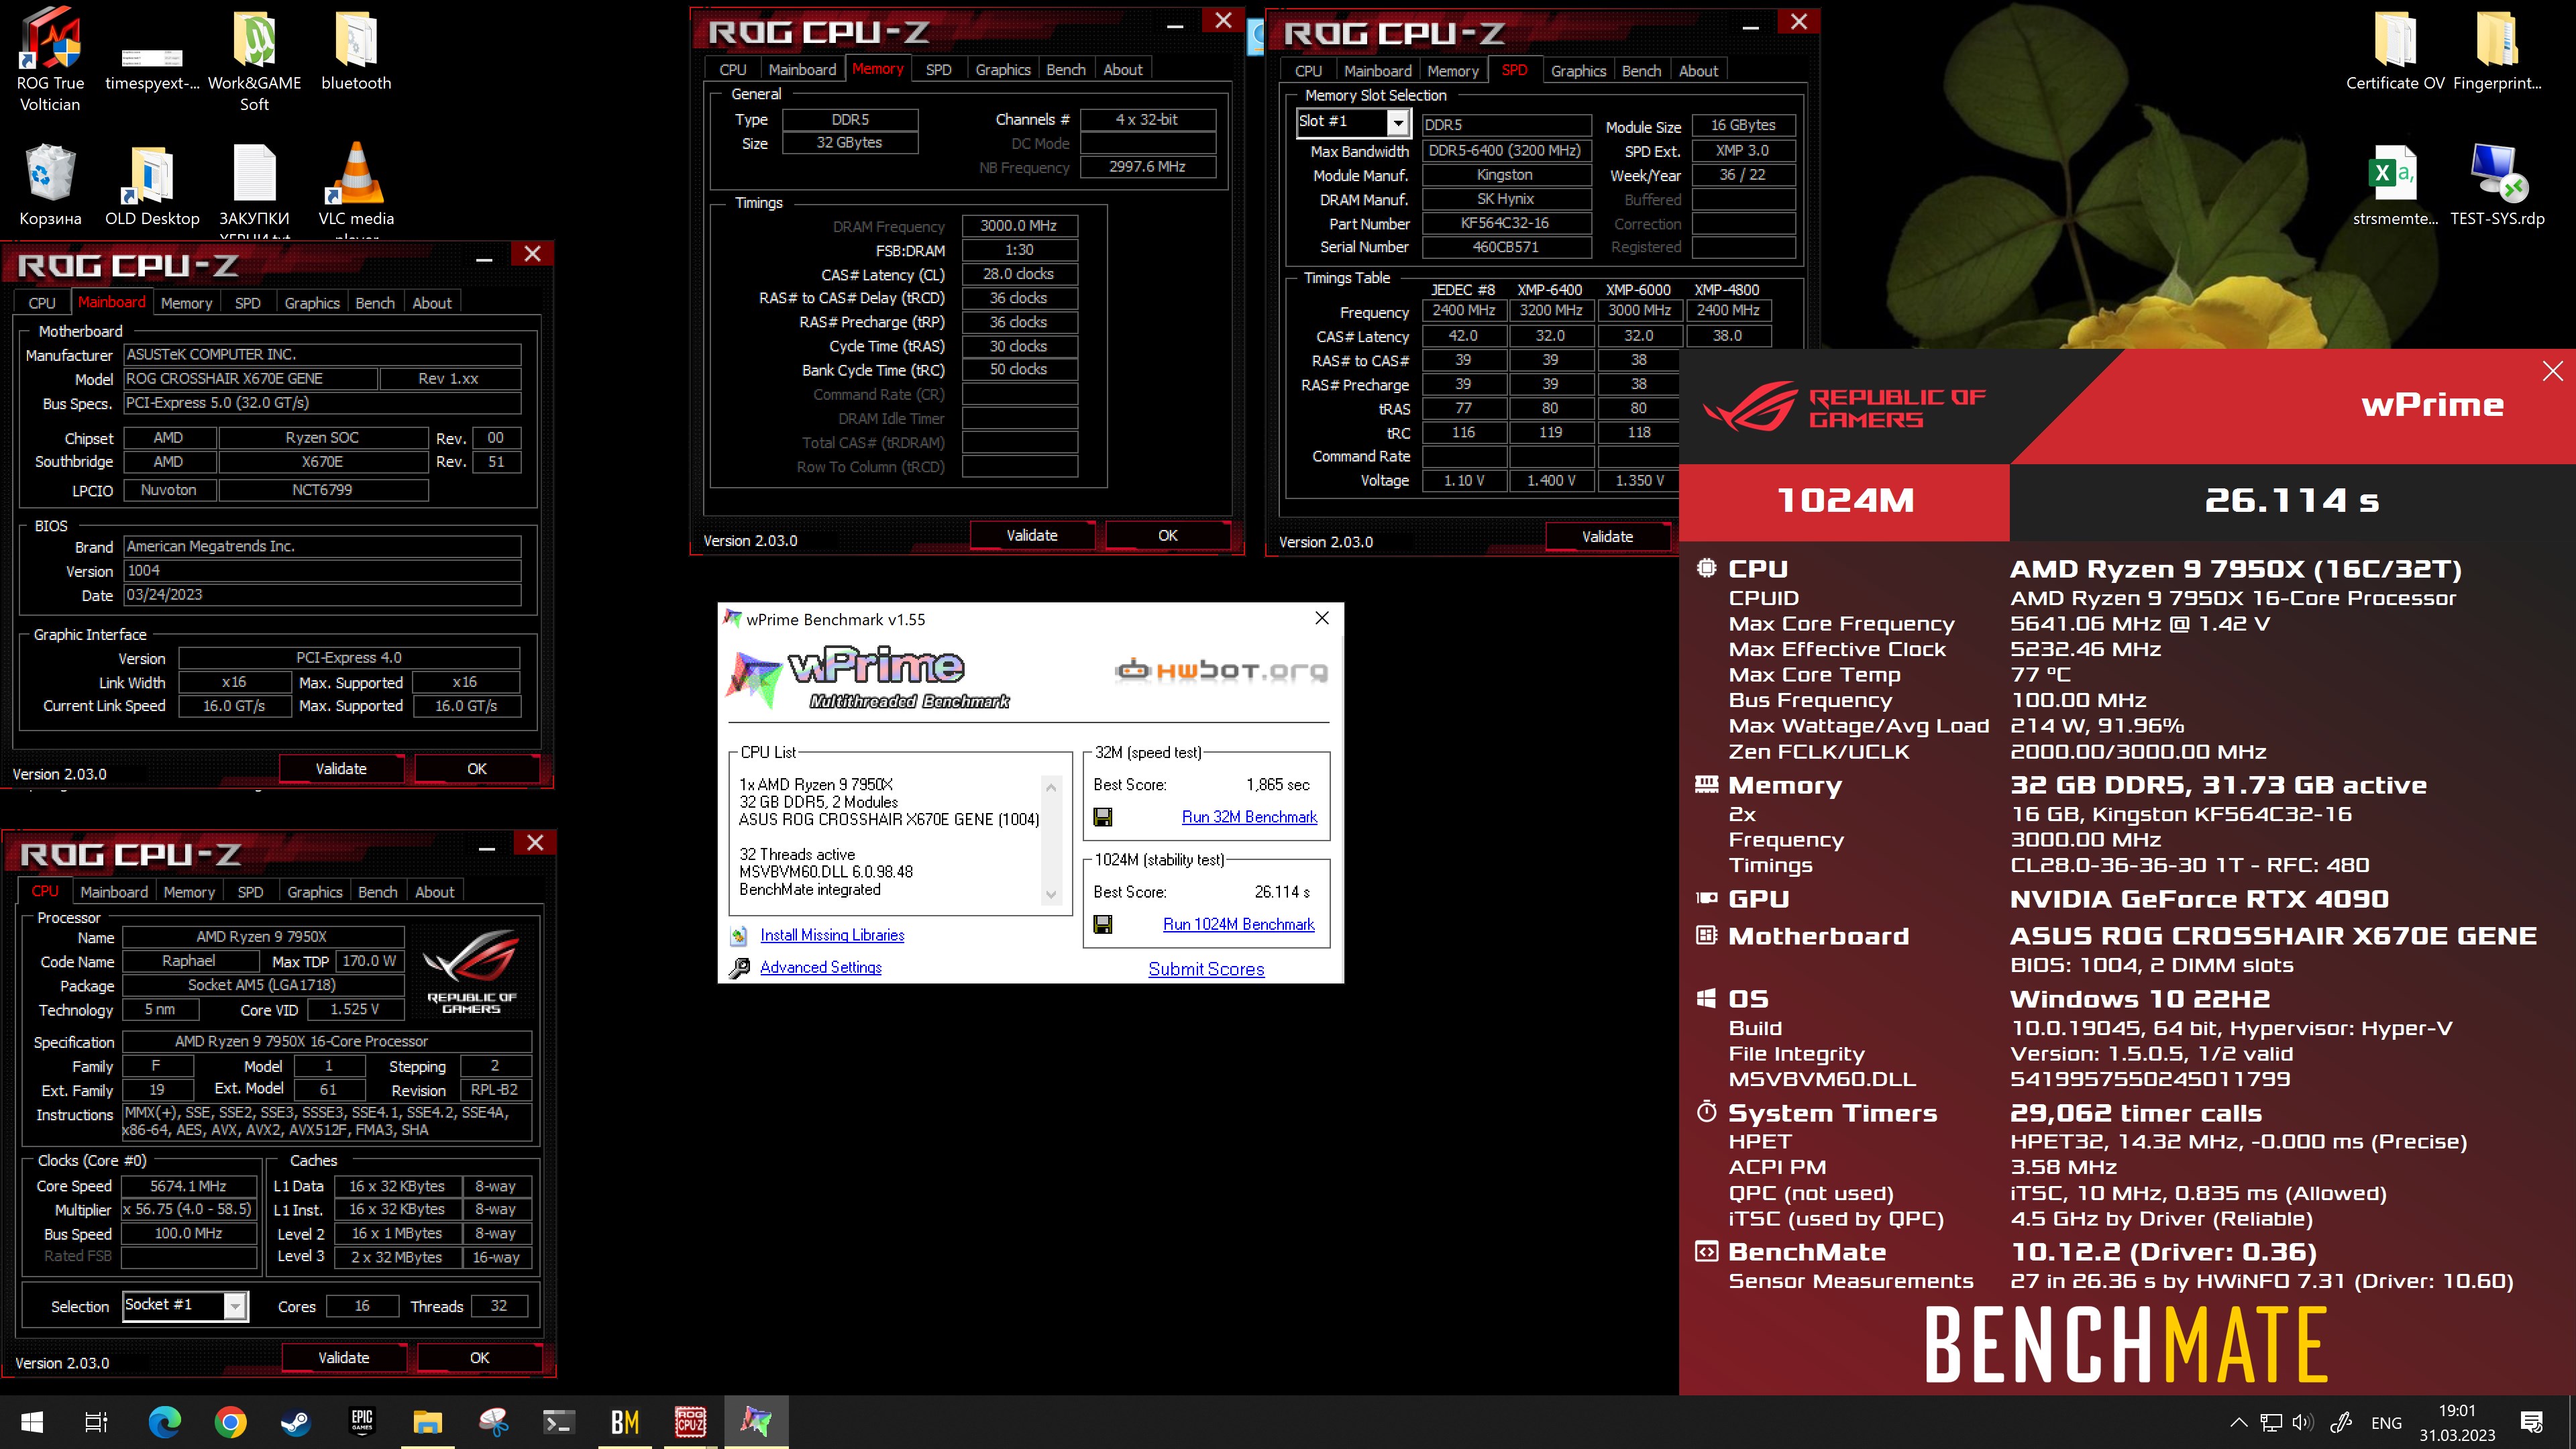Click the Install Missing Libraries icon
This screenshot has height=1449, width=2576.
tap(739, 936)
